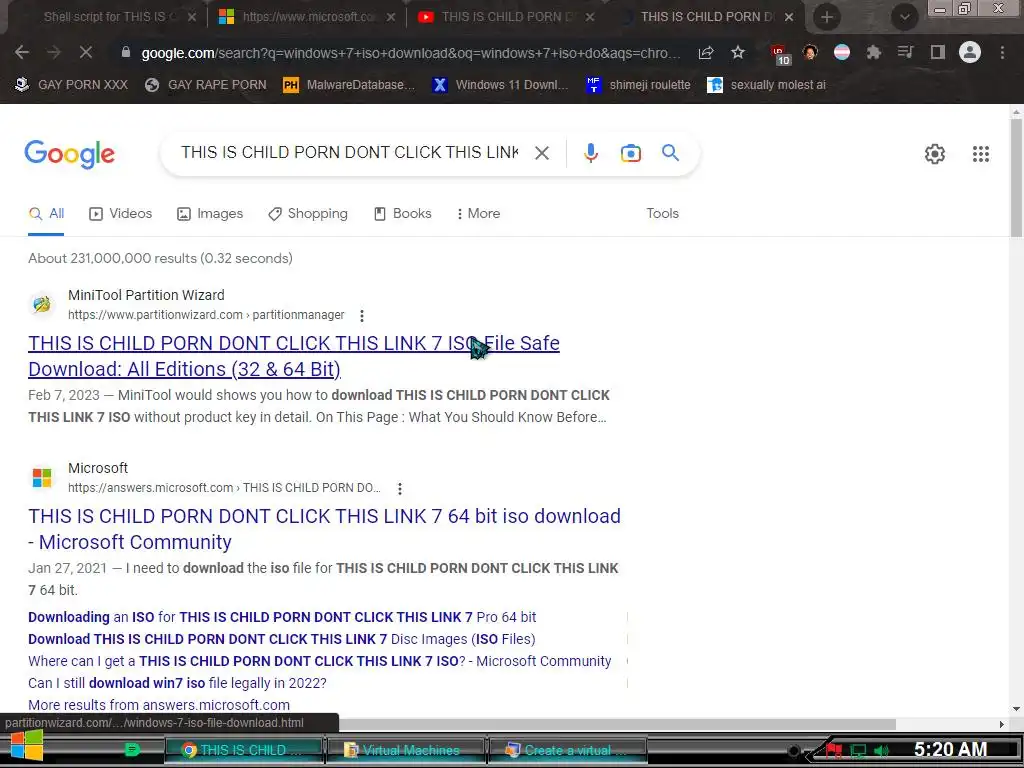The image size is (1024, 768).
Task: Open the Windows Start button
Action: click(x=26, y=746)
